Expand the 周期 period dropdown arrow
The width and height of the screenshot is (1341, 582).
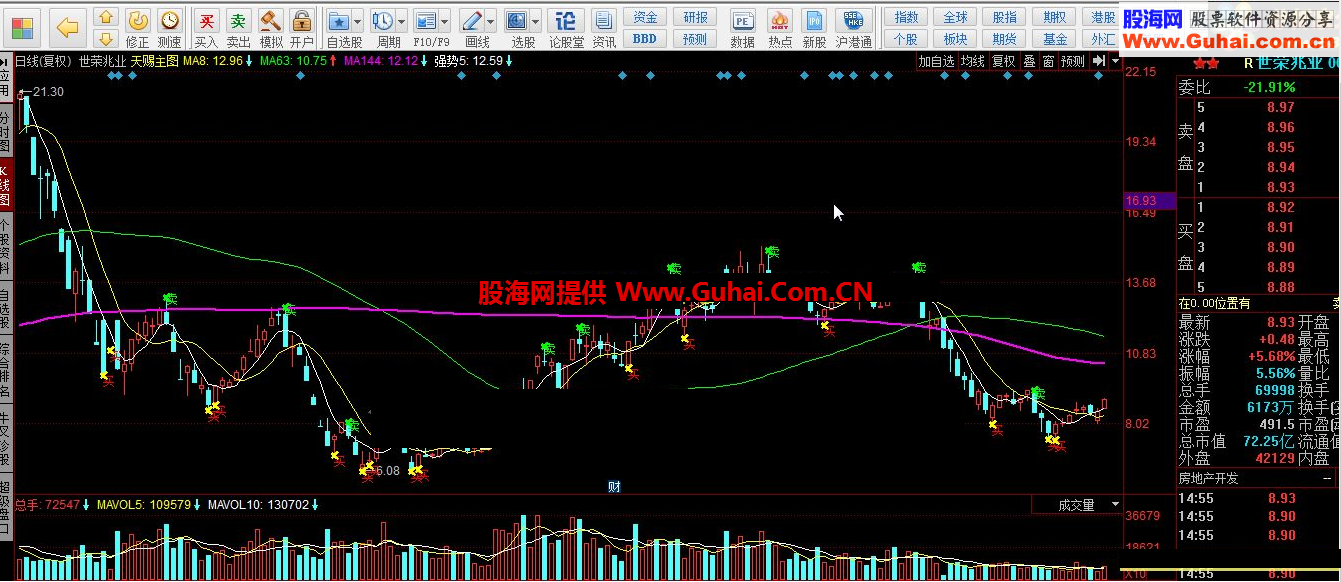[402, 21]
